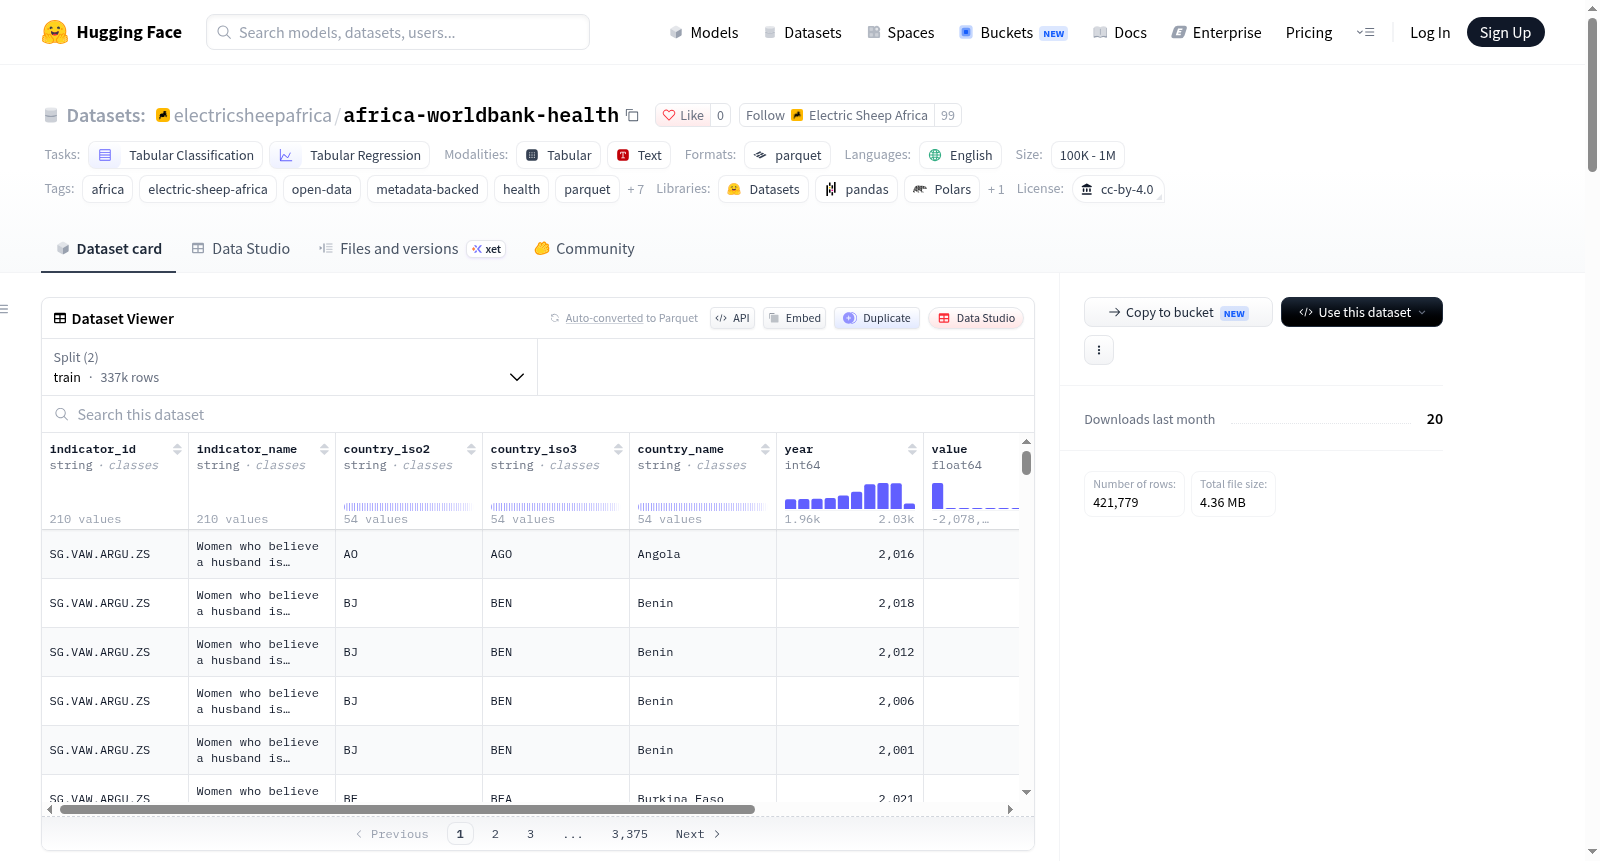Switch to the Data Studio tab
The image size is (1600, 861).
coord(241,248)
